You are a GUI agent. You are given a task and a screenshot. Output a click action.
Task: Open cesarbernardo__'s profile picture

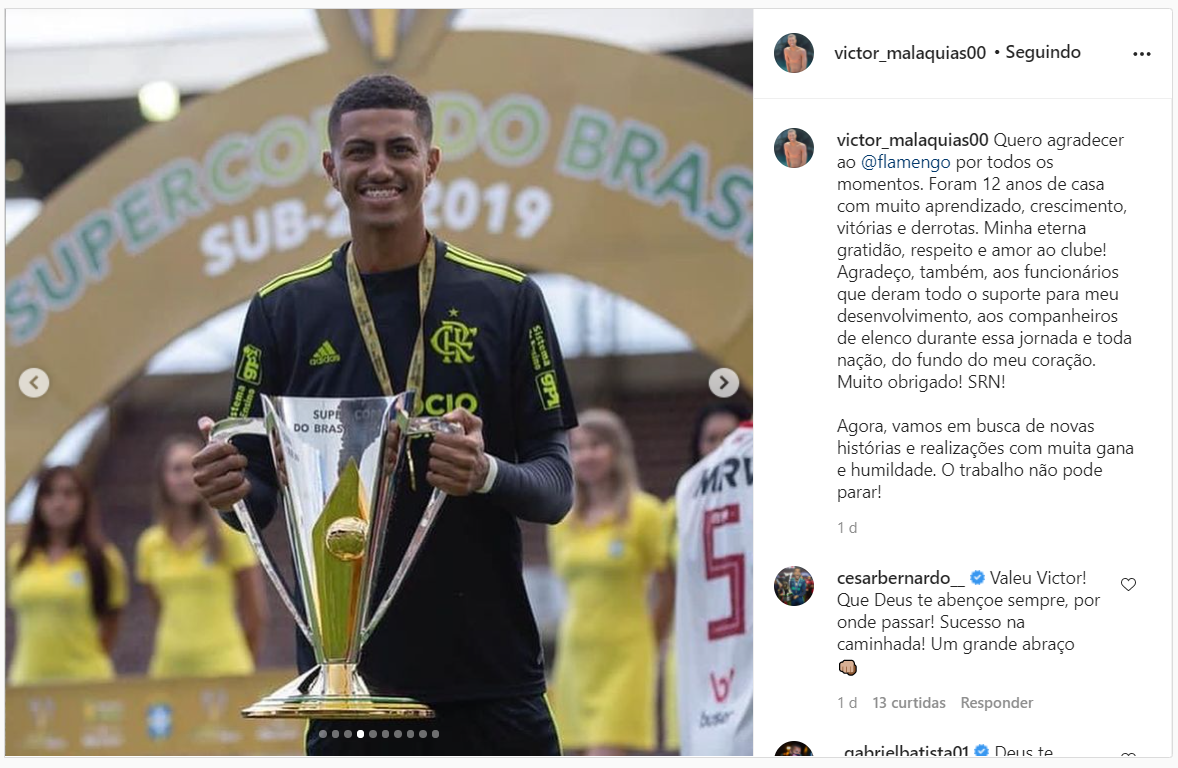coord(794,585)
